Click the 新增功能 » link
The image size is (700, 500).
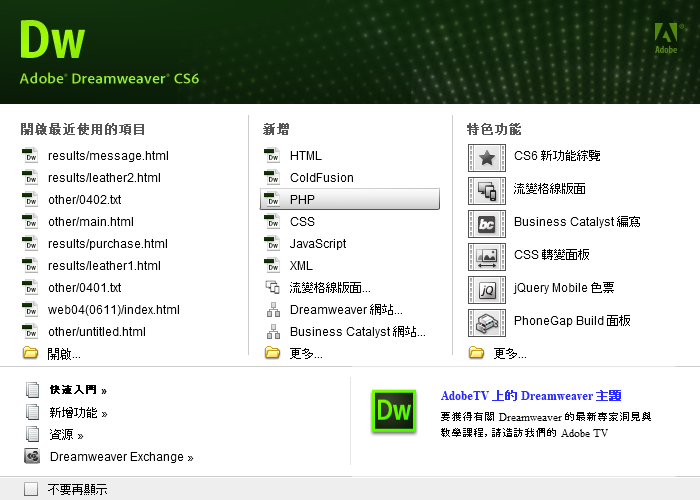[x=77, y=413]
